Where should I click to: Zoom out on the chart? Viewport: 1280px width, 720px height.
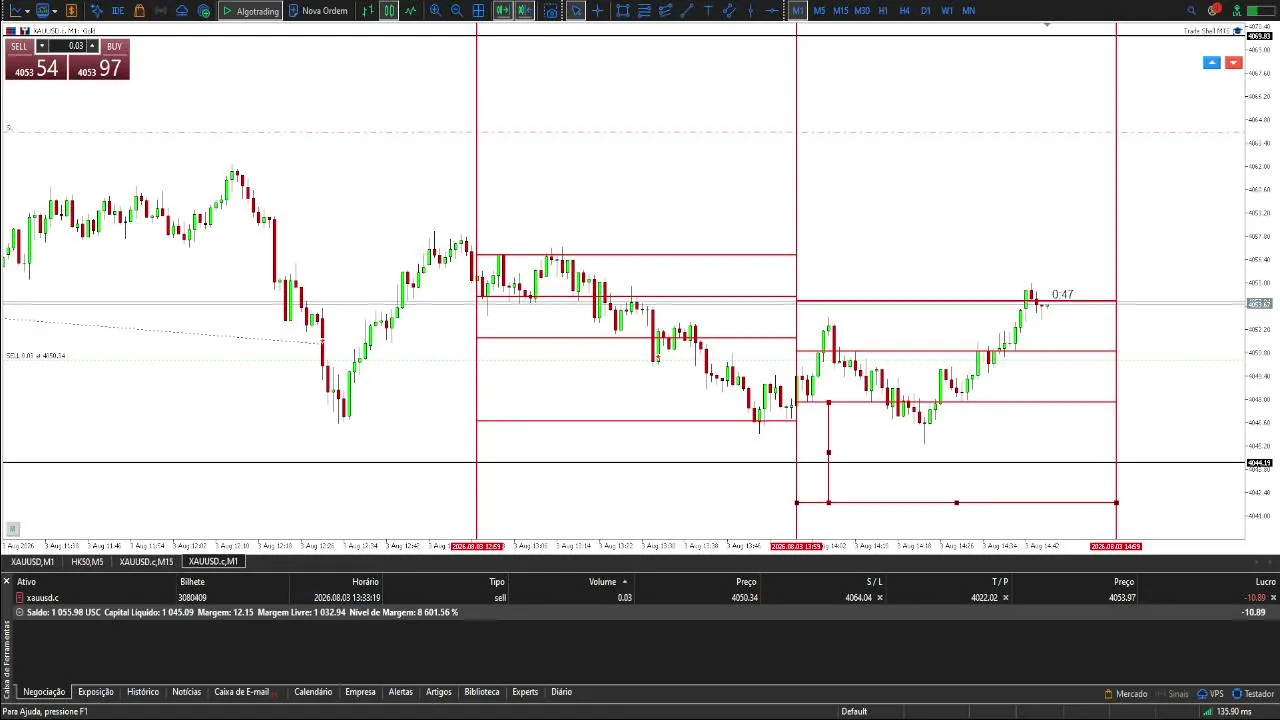(x=457, y=11)
